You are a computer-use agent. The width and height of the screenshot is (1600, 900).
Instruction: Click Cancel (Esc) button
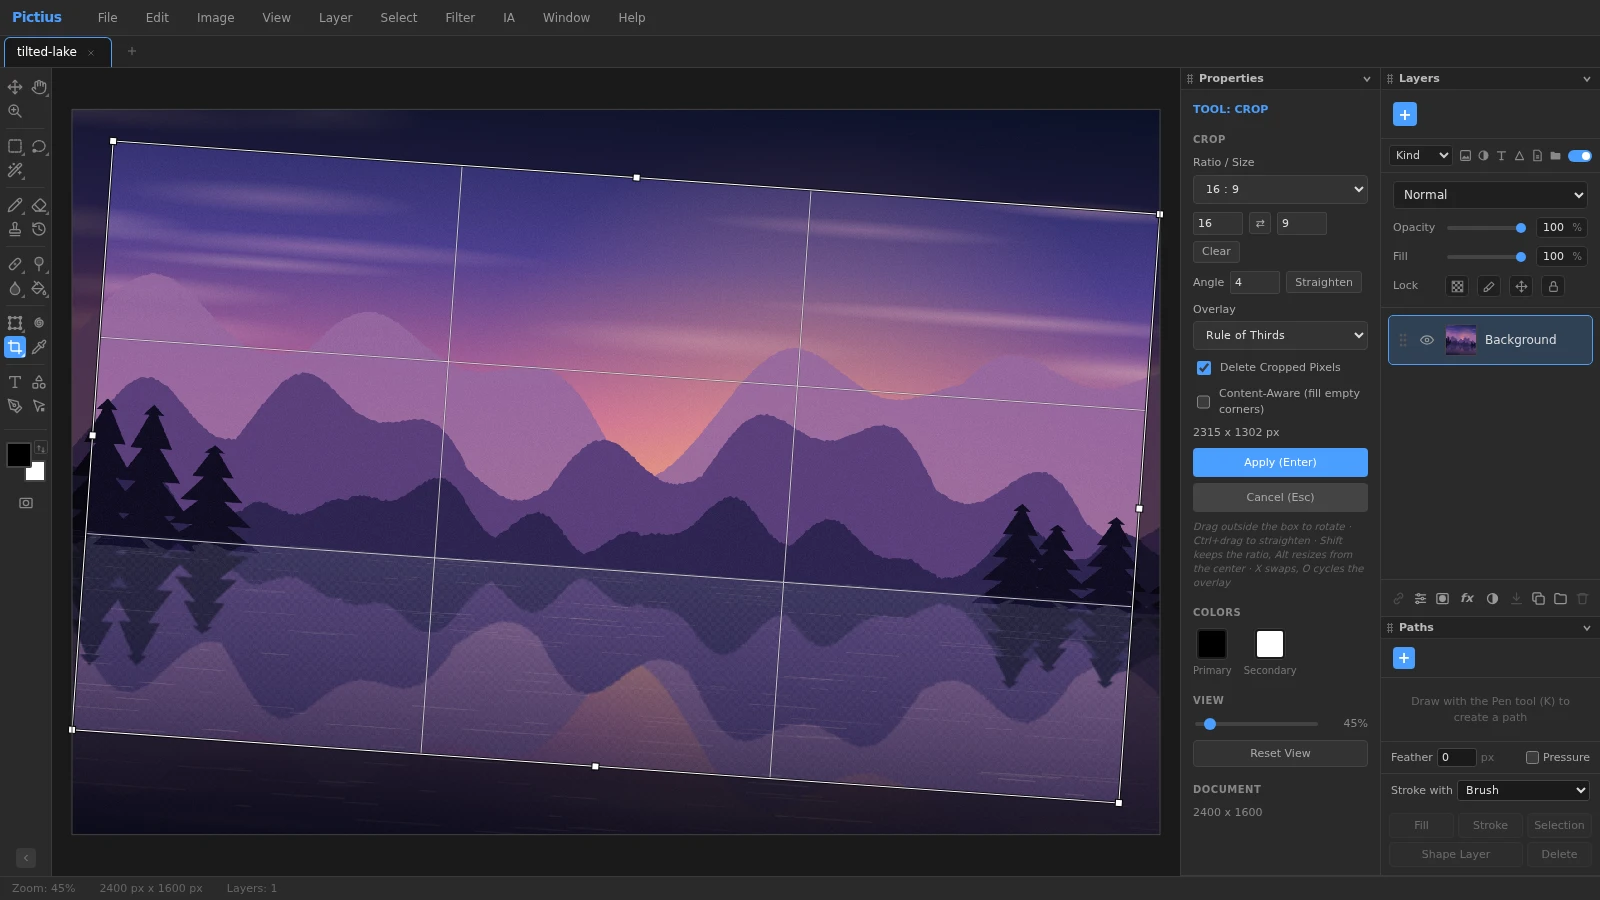point(1280,497)
